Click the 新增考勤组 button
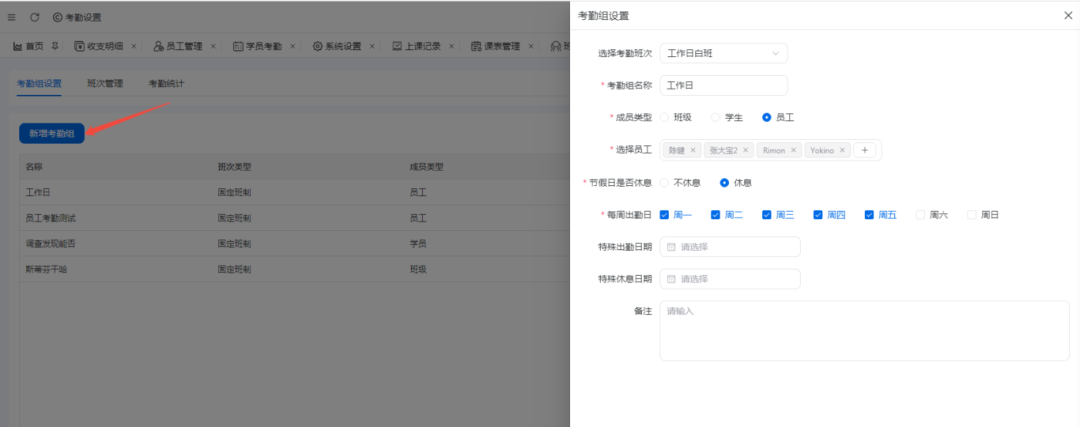 51,133
